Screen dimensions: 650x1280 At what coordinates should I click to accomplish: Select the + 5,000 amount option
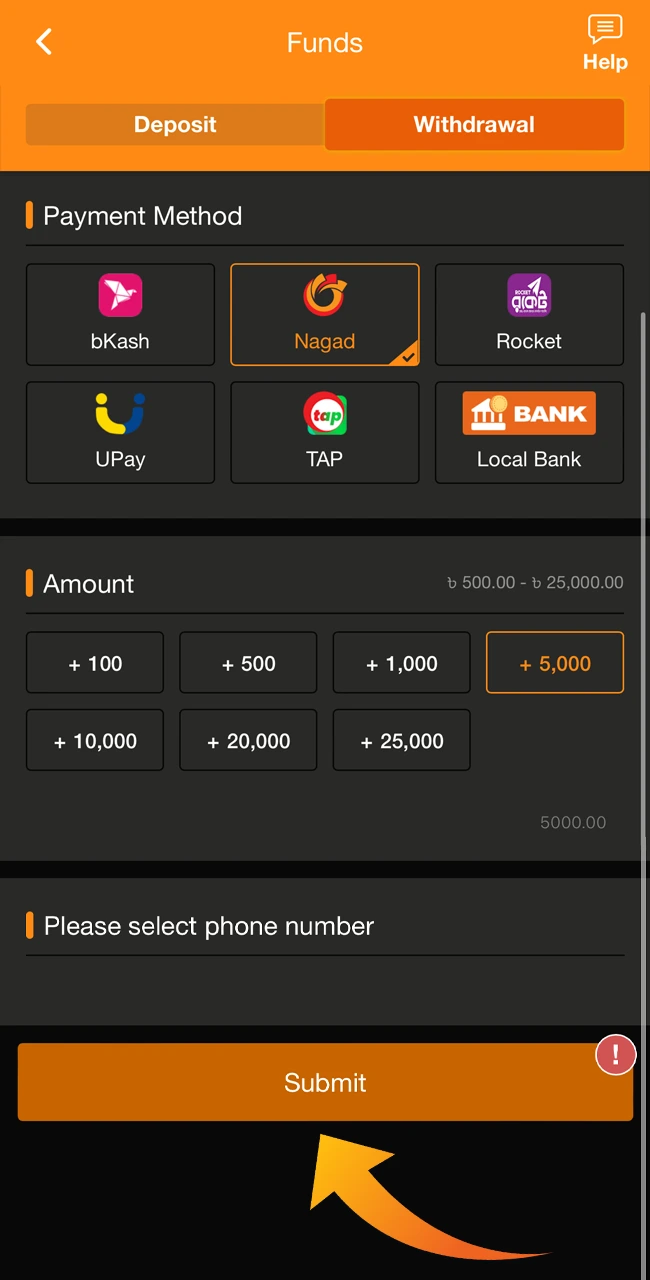[555, 662]
